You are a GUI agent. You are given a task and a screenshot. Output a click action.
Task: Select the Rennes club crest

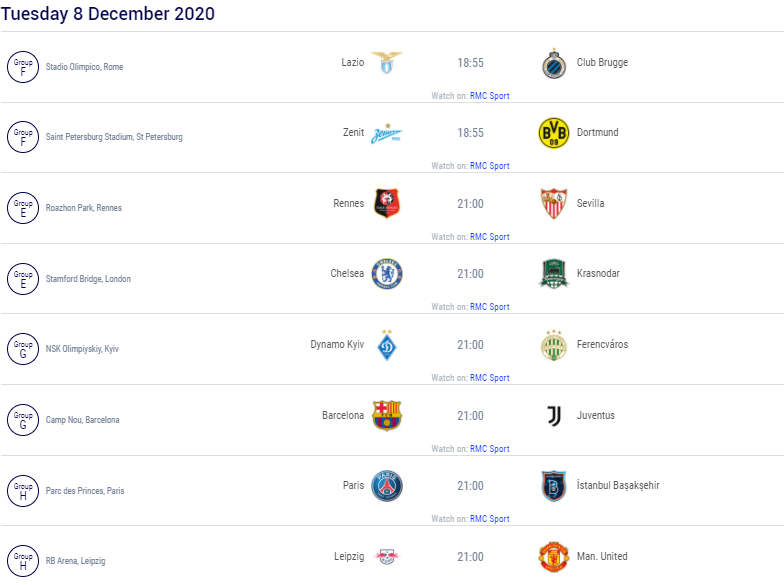(386, 204)
